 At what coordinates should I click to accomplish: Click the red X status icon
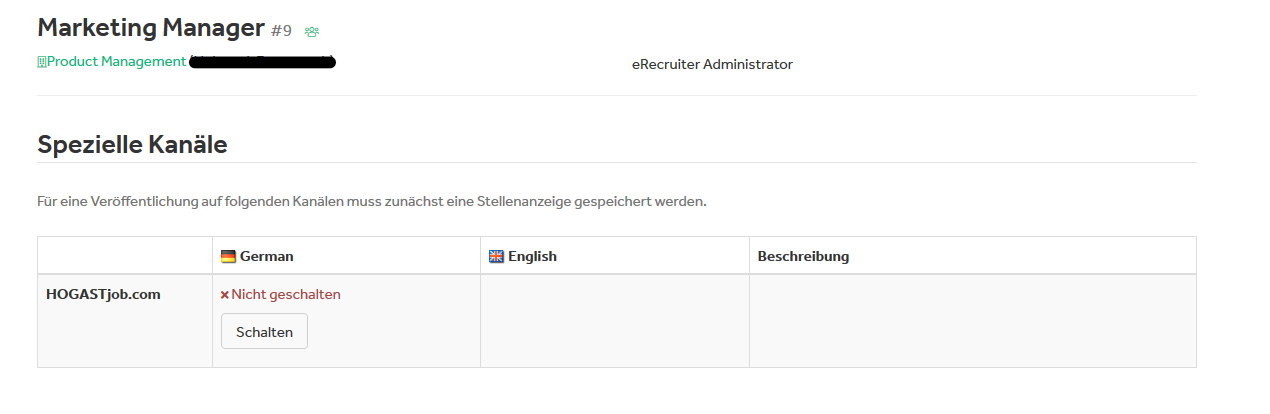pos(225,295)
